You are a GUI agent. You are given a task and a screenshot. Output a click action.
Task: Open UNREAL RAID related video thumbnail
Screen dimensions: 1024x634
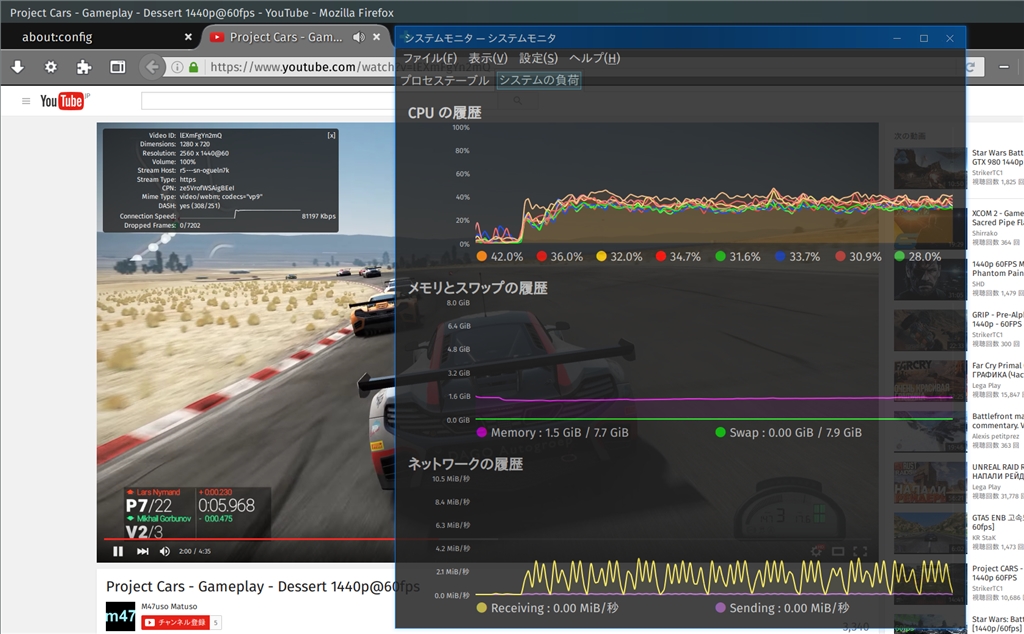click(930, 482)
